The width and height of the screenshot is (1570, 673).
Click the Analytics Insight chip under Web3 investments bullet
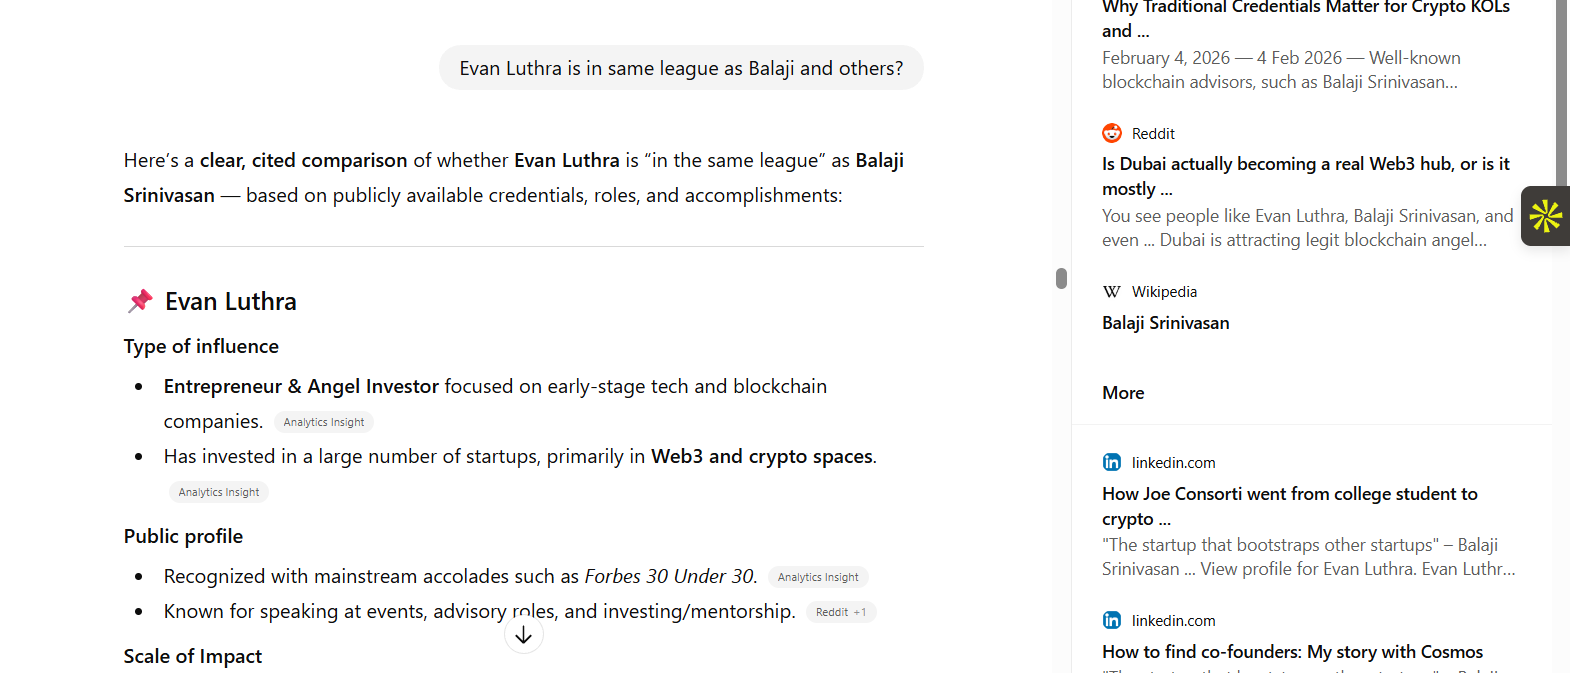[219, 491]
